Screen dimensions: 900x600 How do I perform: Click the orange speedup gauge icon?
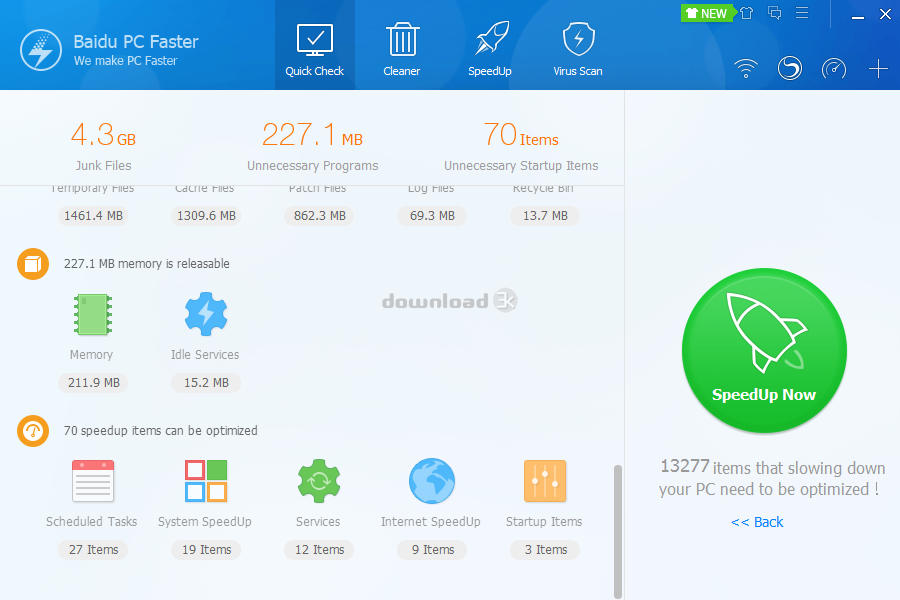33,431
